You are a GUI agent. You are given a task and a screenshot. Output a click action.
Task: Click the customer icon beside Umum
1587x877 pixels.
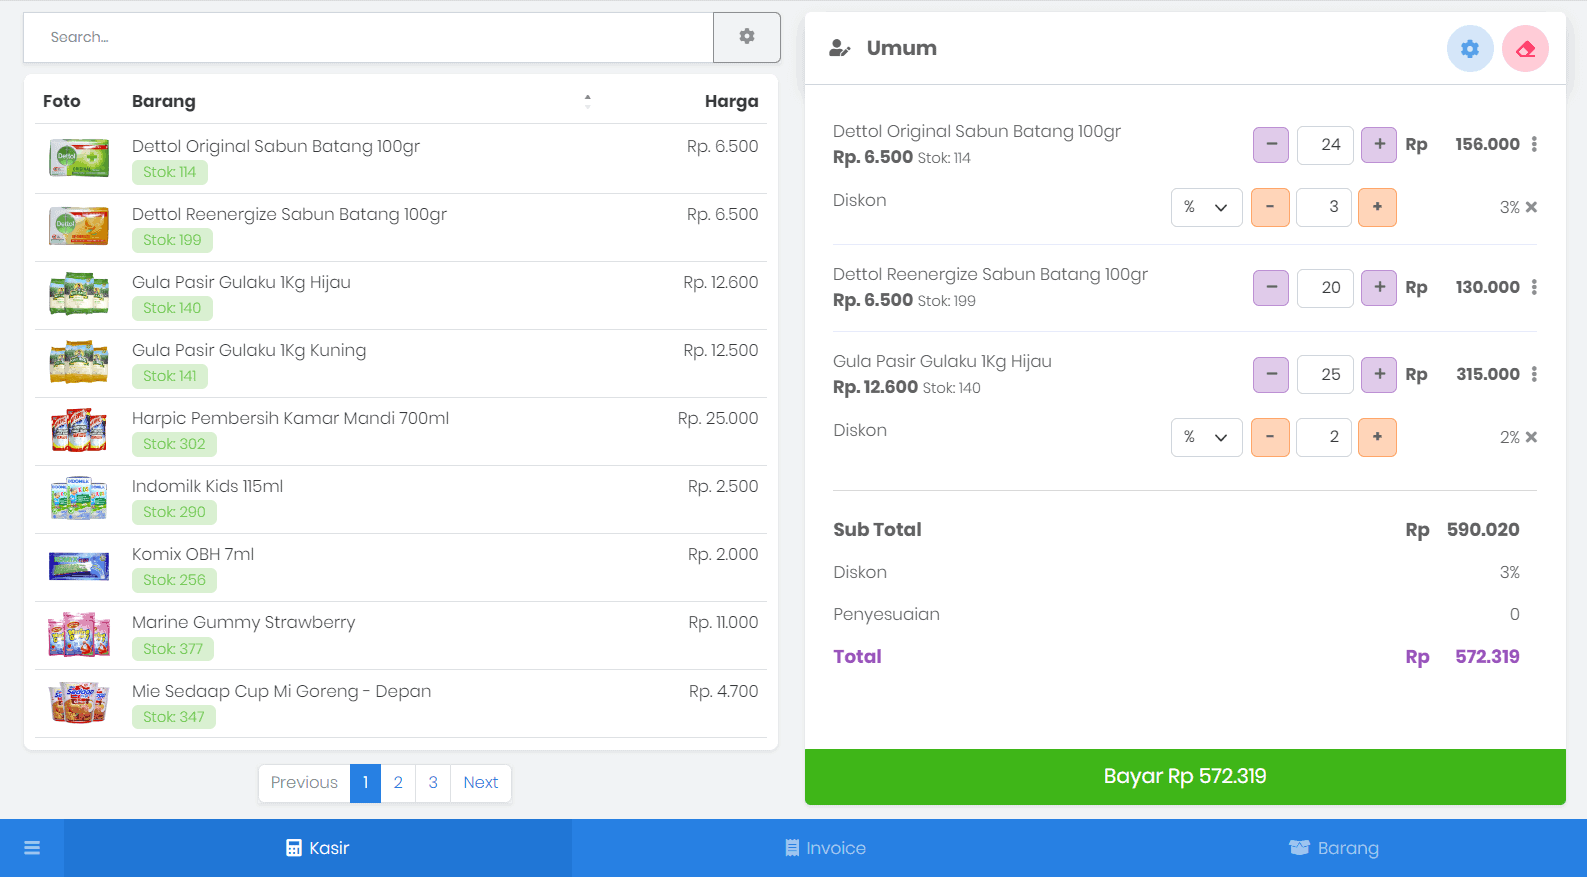pyautogui.click(x=840, y=48)
